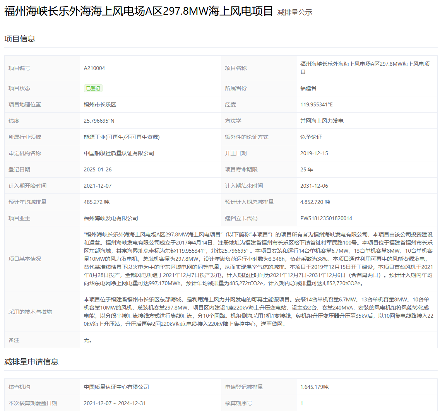Viewport: 440px width, 414px height.
Task: Click the small tag beside the page title
Action: (x=295, y=12)
